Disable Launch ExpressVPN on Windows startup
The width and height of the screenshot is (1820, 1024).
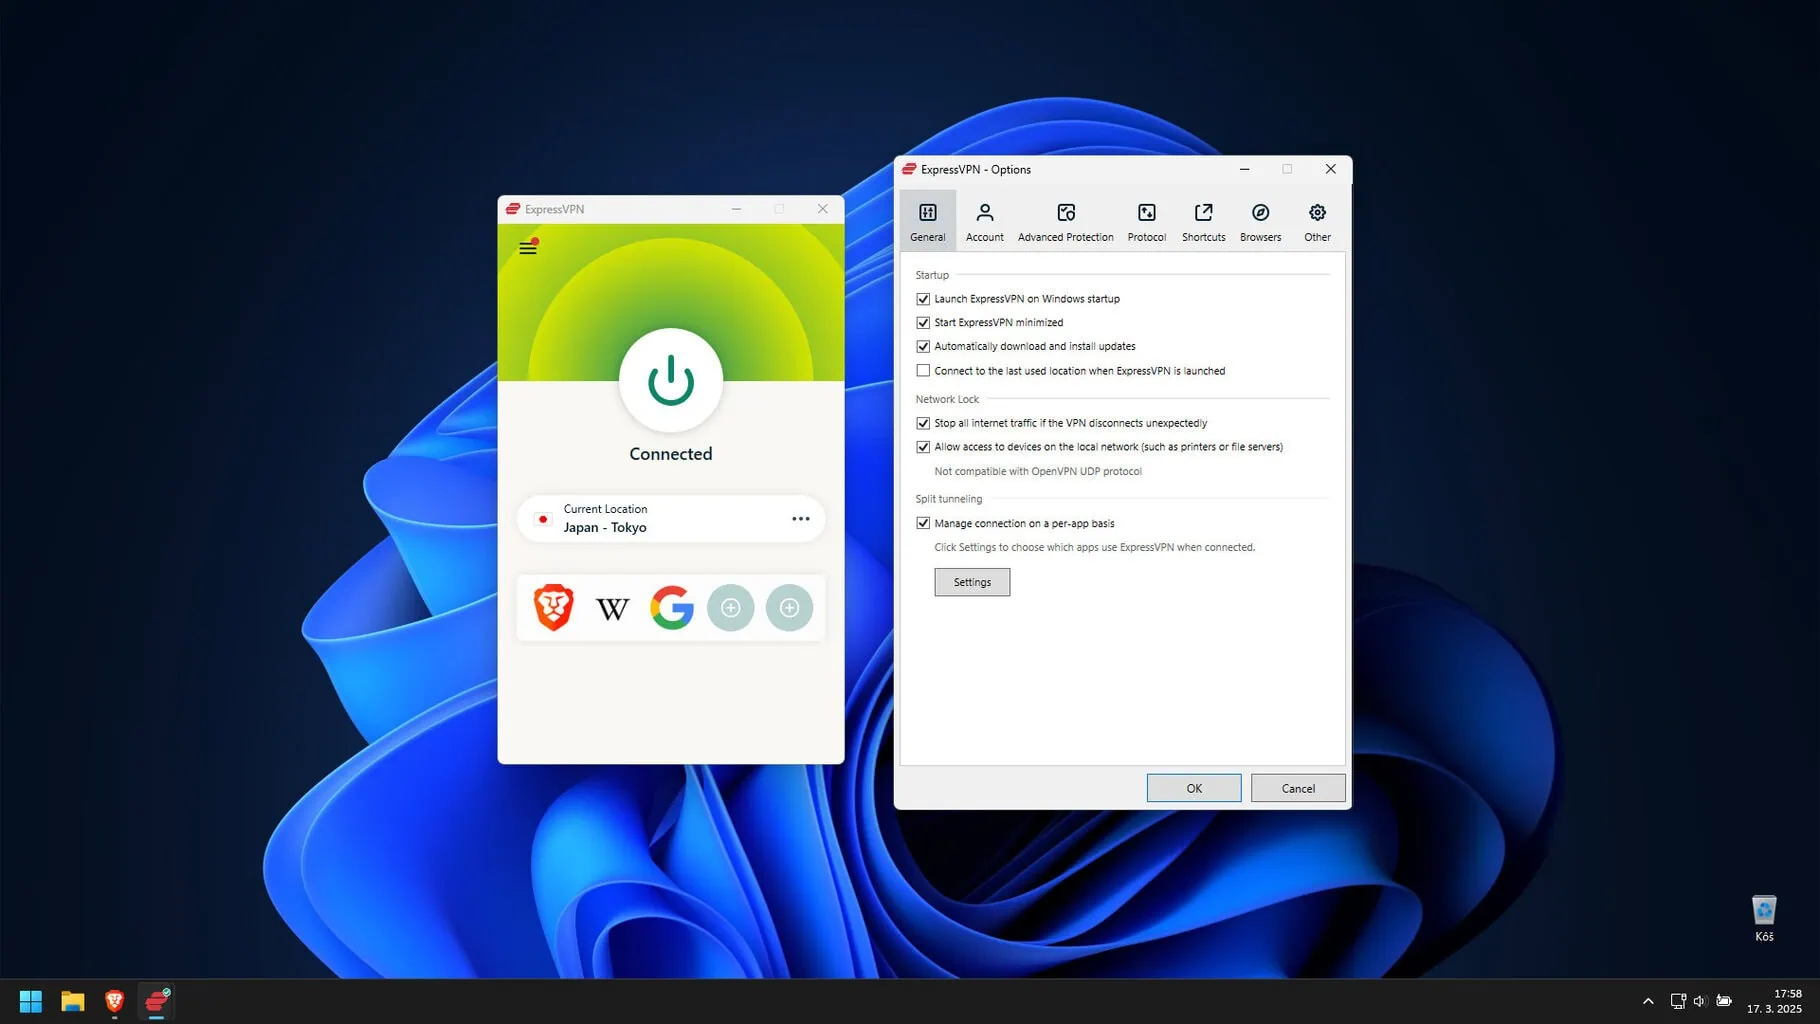click(923, 299)
